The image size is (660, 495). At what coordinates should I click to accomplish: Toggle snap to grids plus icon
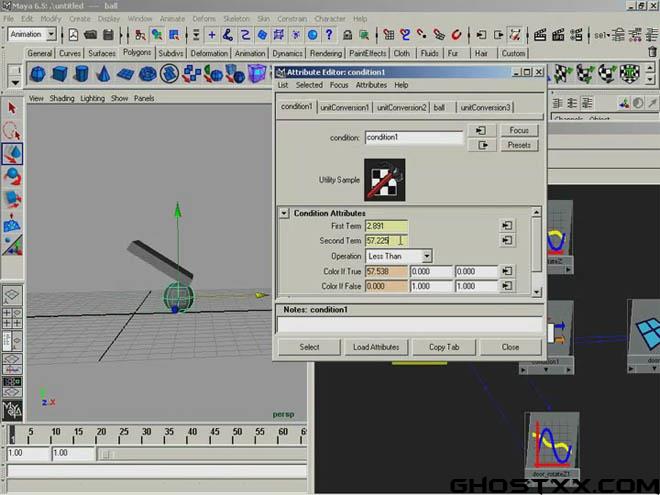212,35
